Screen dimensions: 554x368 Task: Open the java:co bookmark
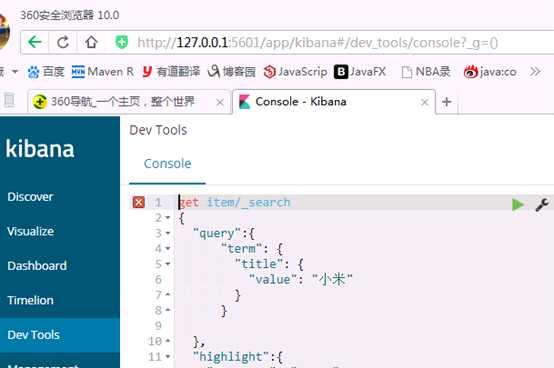pos(490,72)
